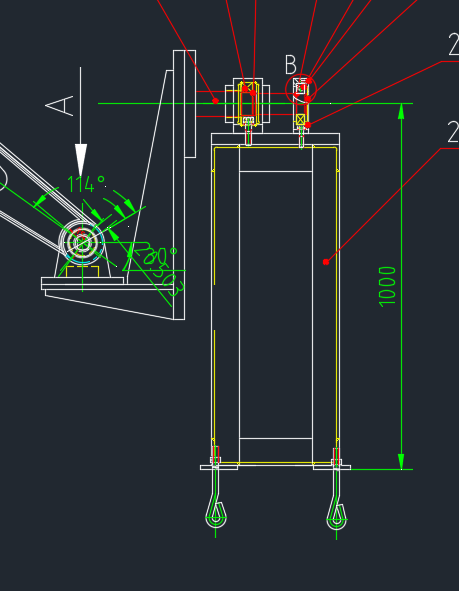Click the red leader dot left of the yellow bracket
The height and width of the screenshot is (591, 459).
[215, 101]
